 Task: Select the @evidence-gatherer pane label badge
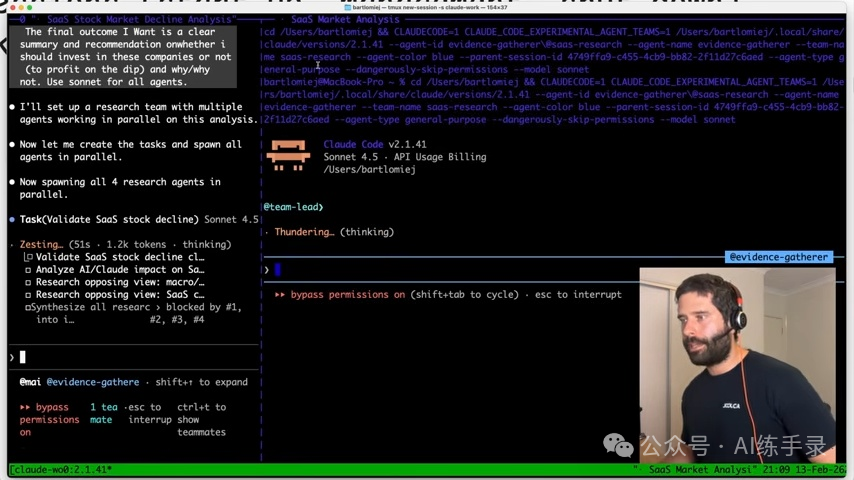(x=778, y=257)
